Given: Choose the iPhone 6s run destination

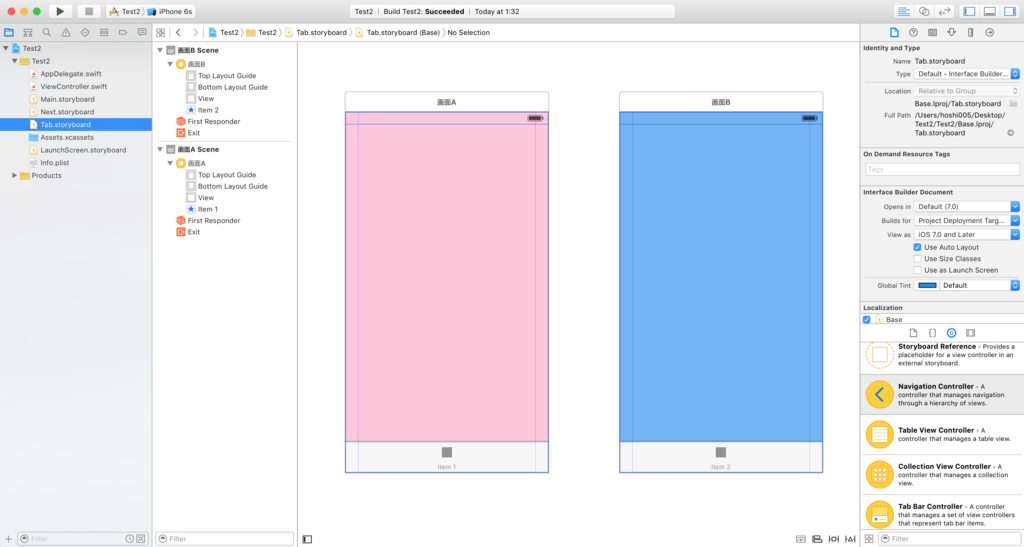Looking at the screenshot, I should [170, 11].
